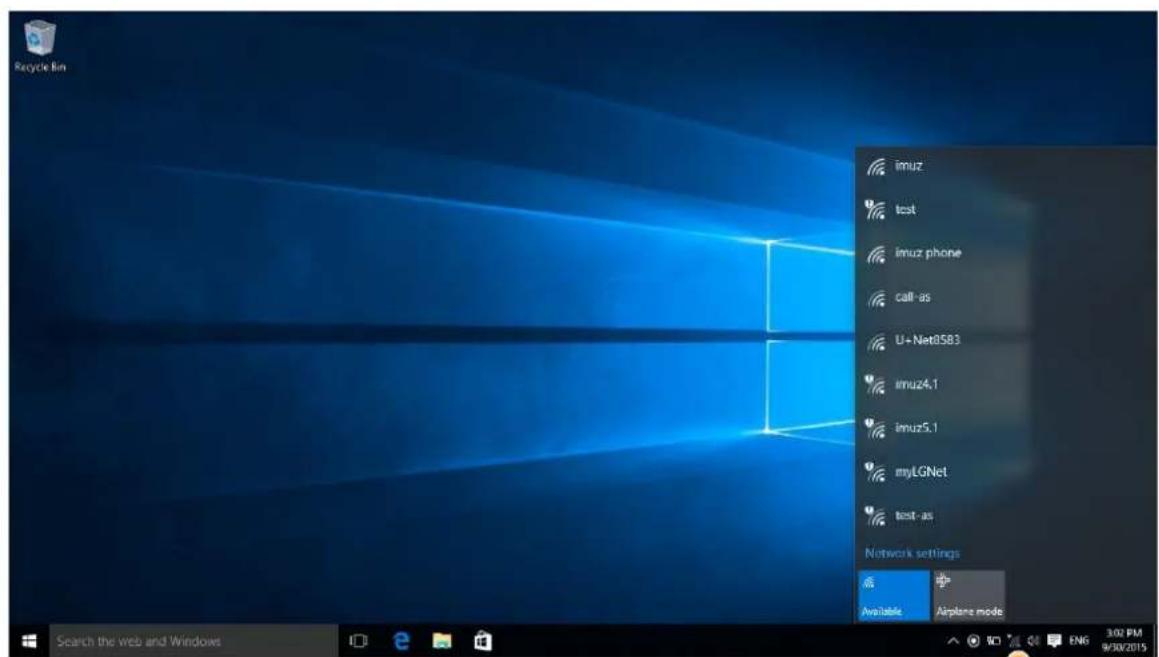Focus the Search the web and Windows box
Image resolution: width=1159 pixels, height=657 pixels.
coord(194,641)
